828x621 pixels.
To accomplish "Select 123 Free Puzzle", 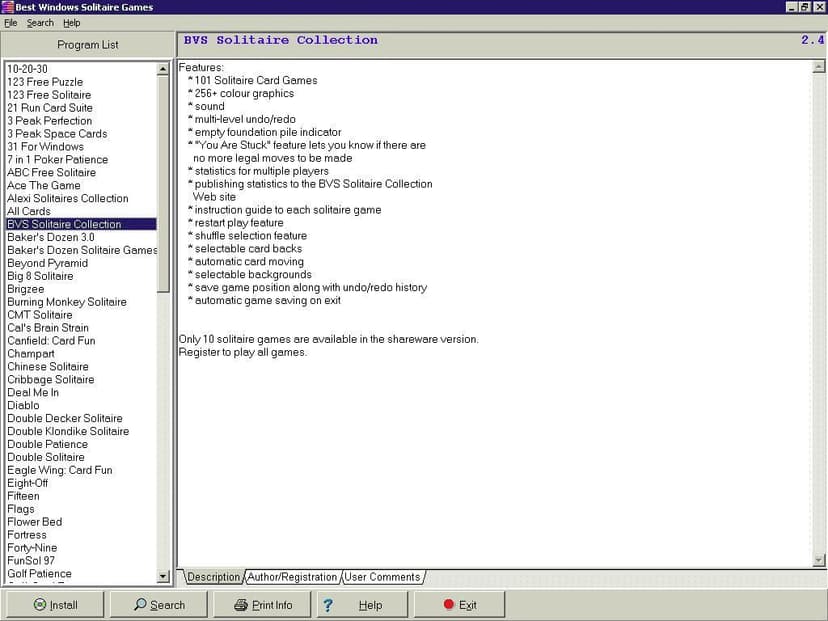I will [x=81, y=82].
